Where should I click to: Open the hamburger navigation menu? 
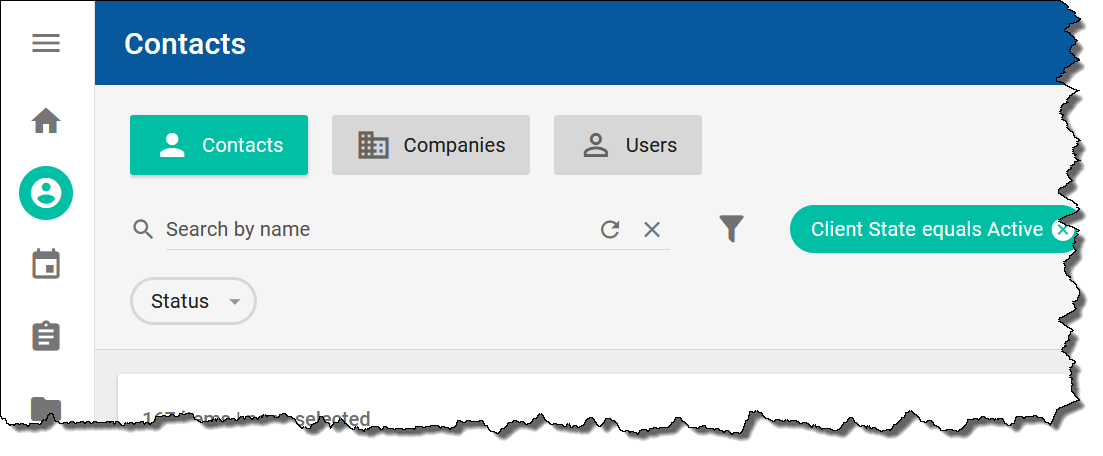[x=46, y=44]
